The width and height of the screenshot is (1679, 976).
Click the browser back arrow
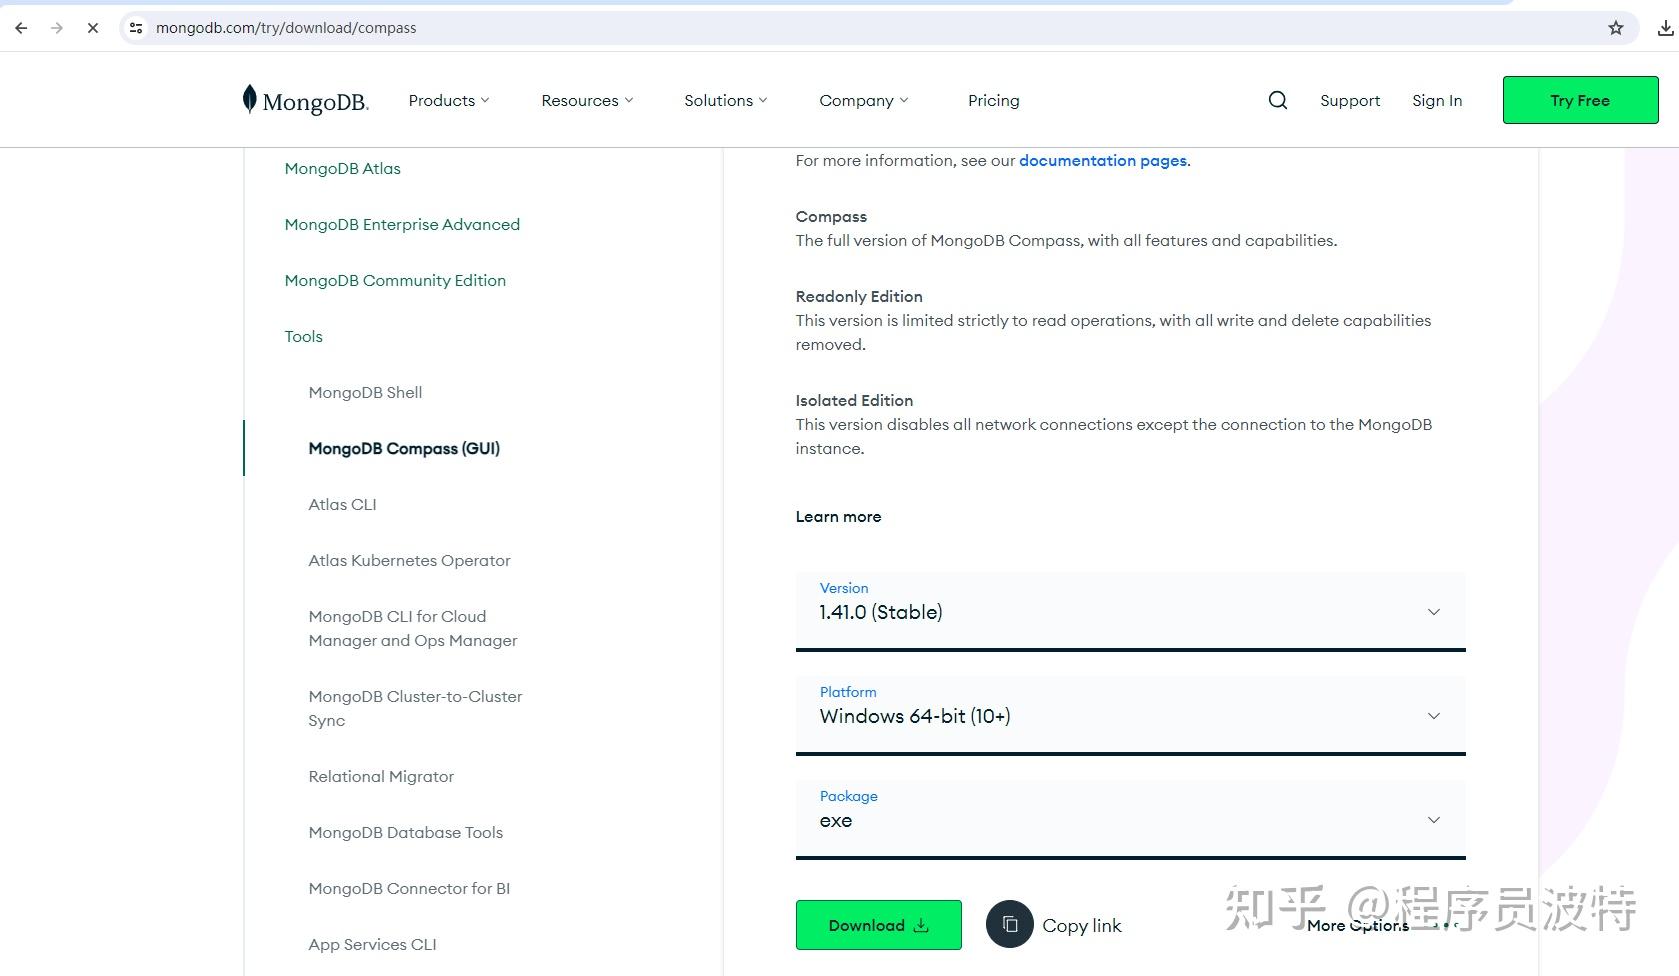click(21, 28)
